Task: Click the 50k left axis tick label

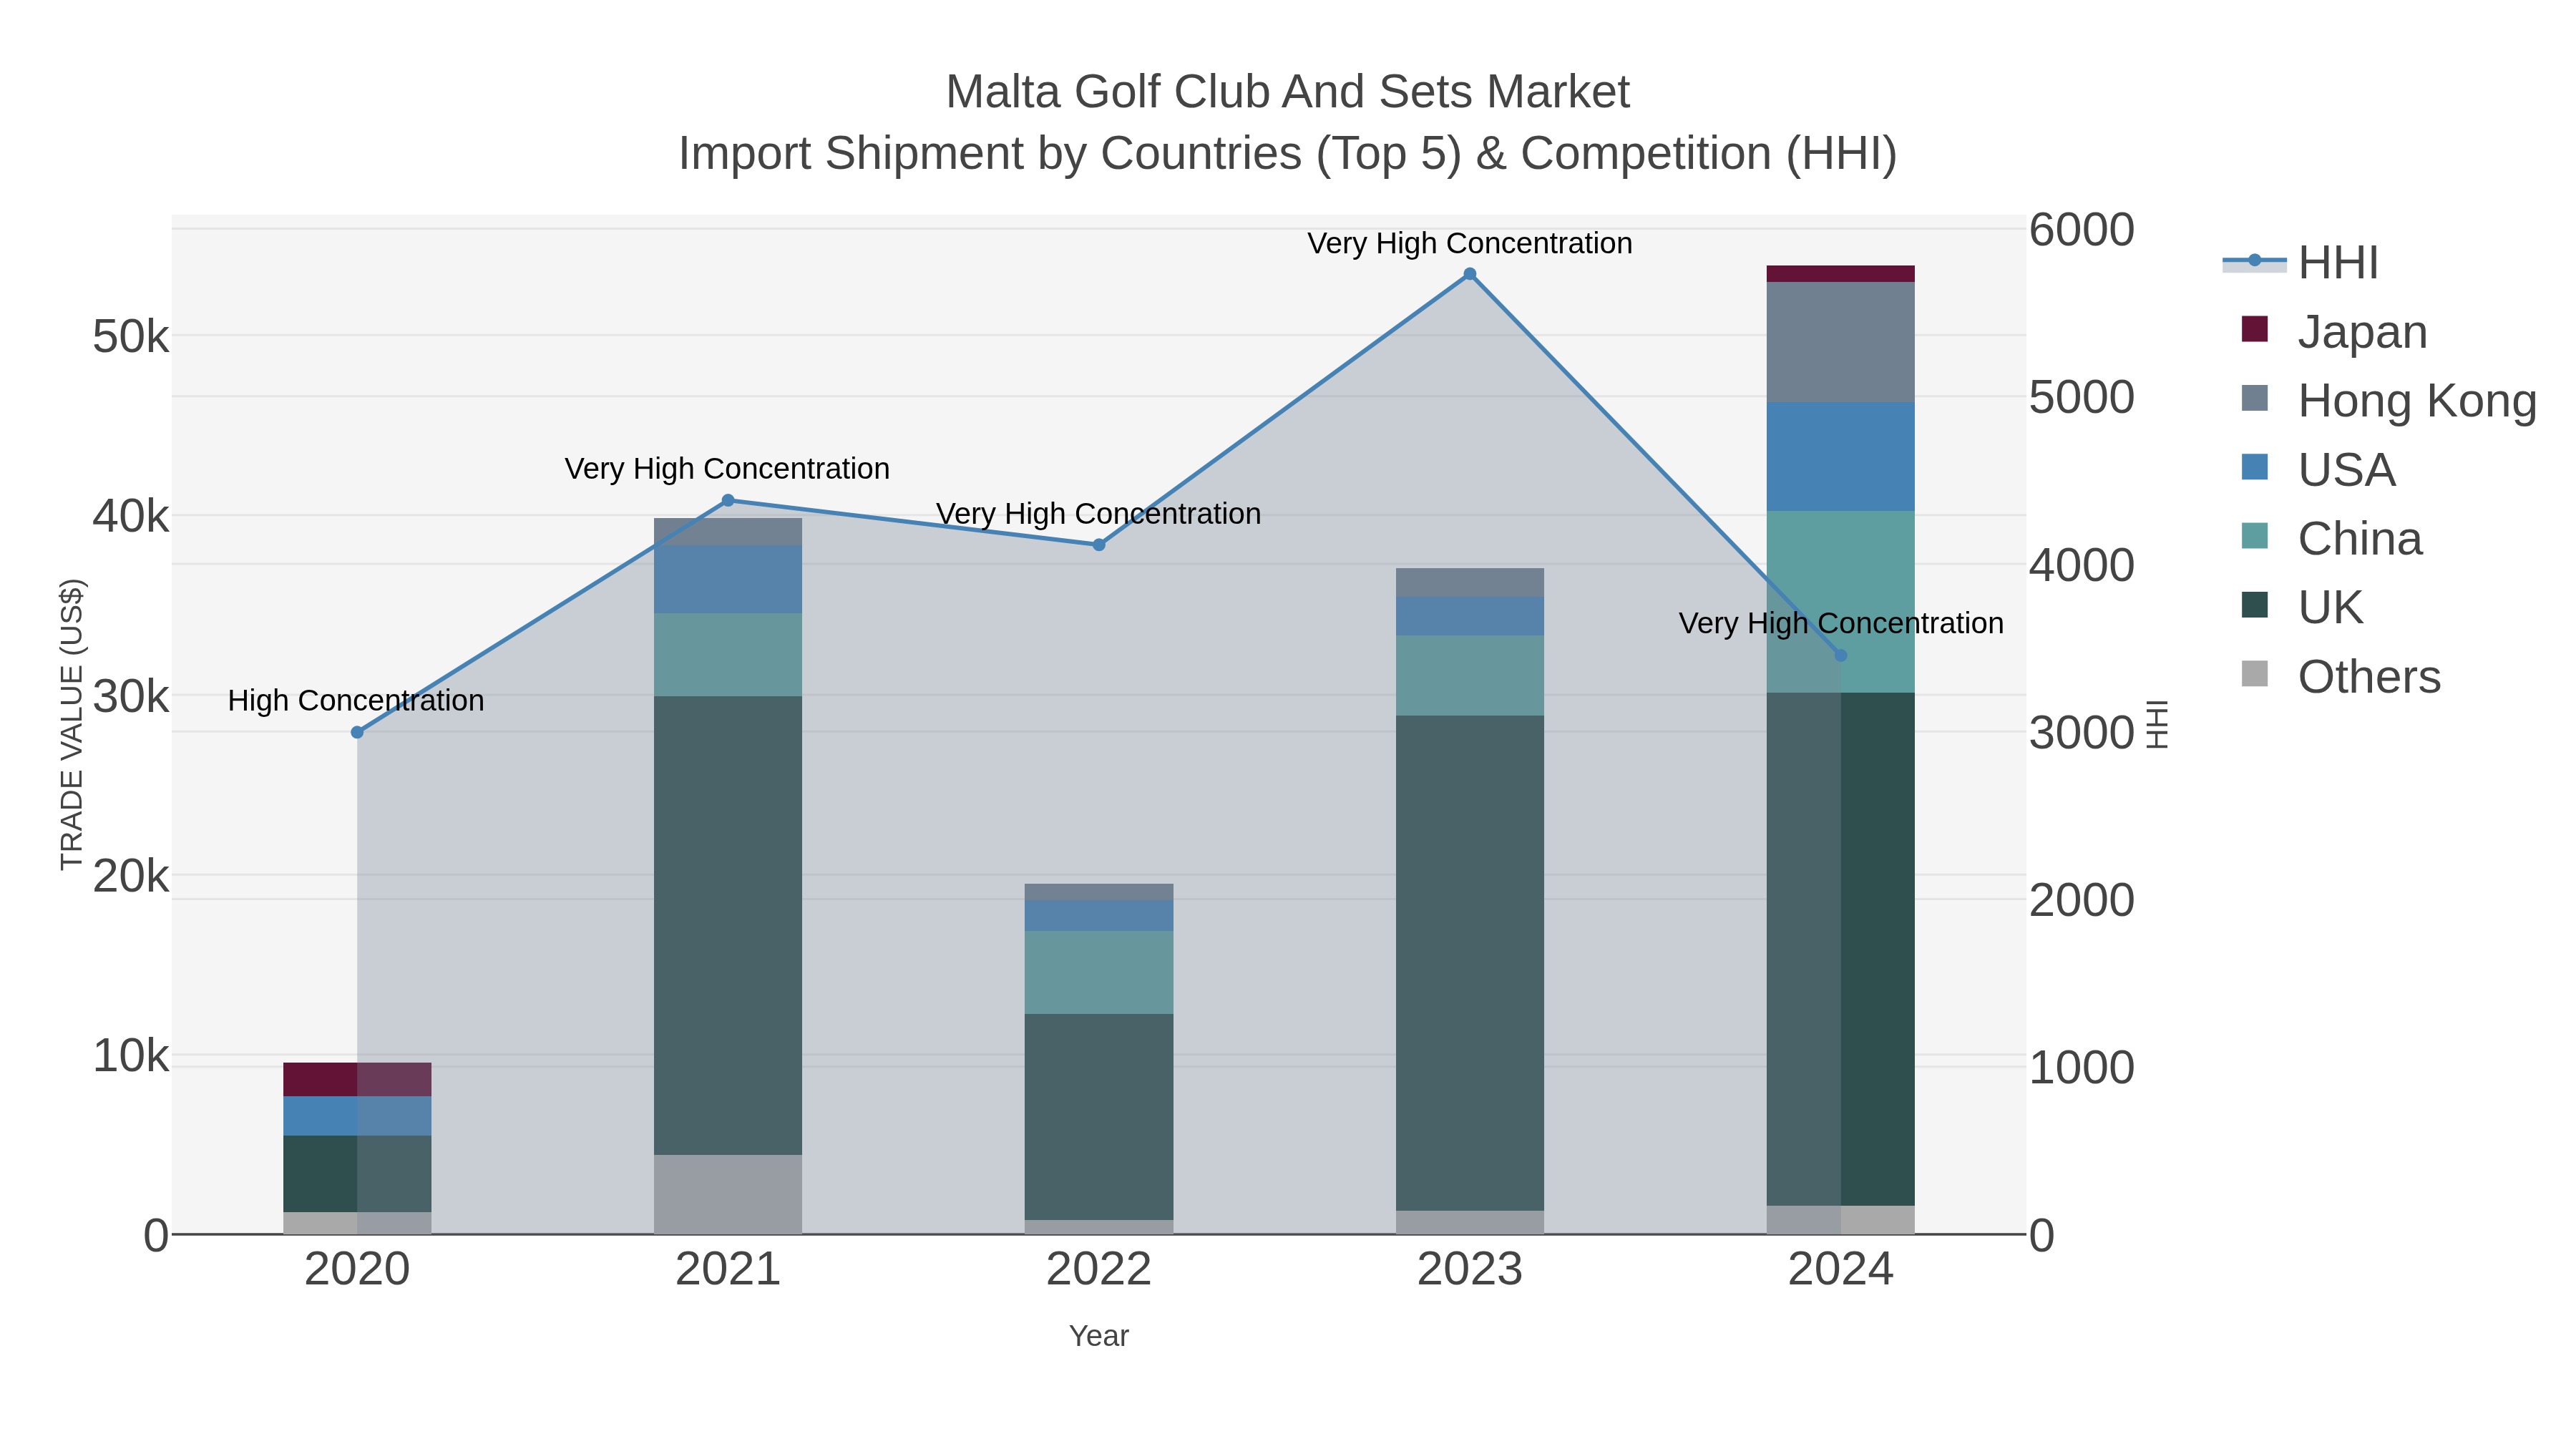Action: point(131,337)
